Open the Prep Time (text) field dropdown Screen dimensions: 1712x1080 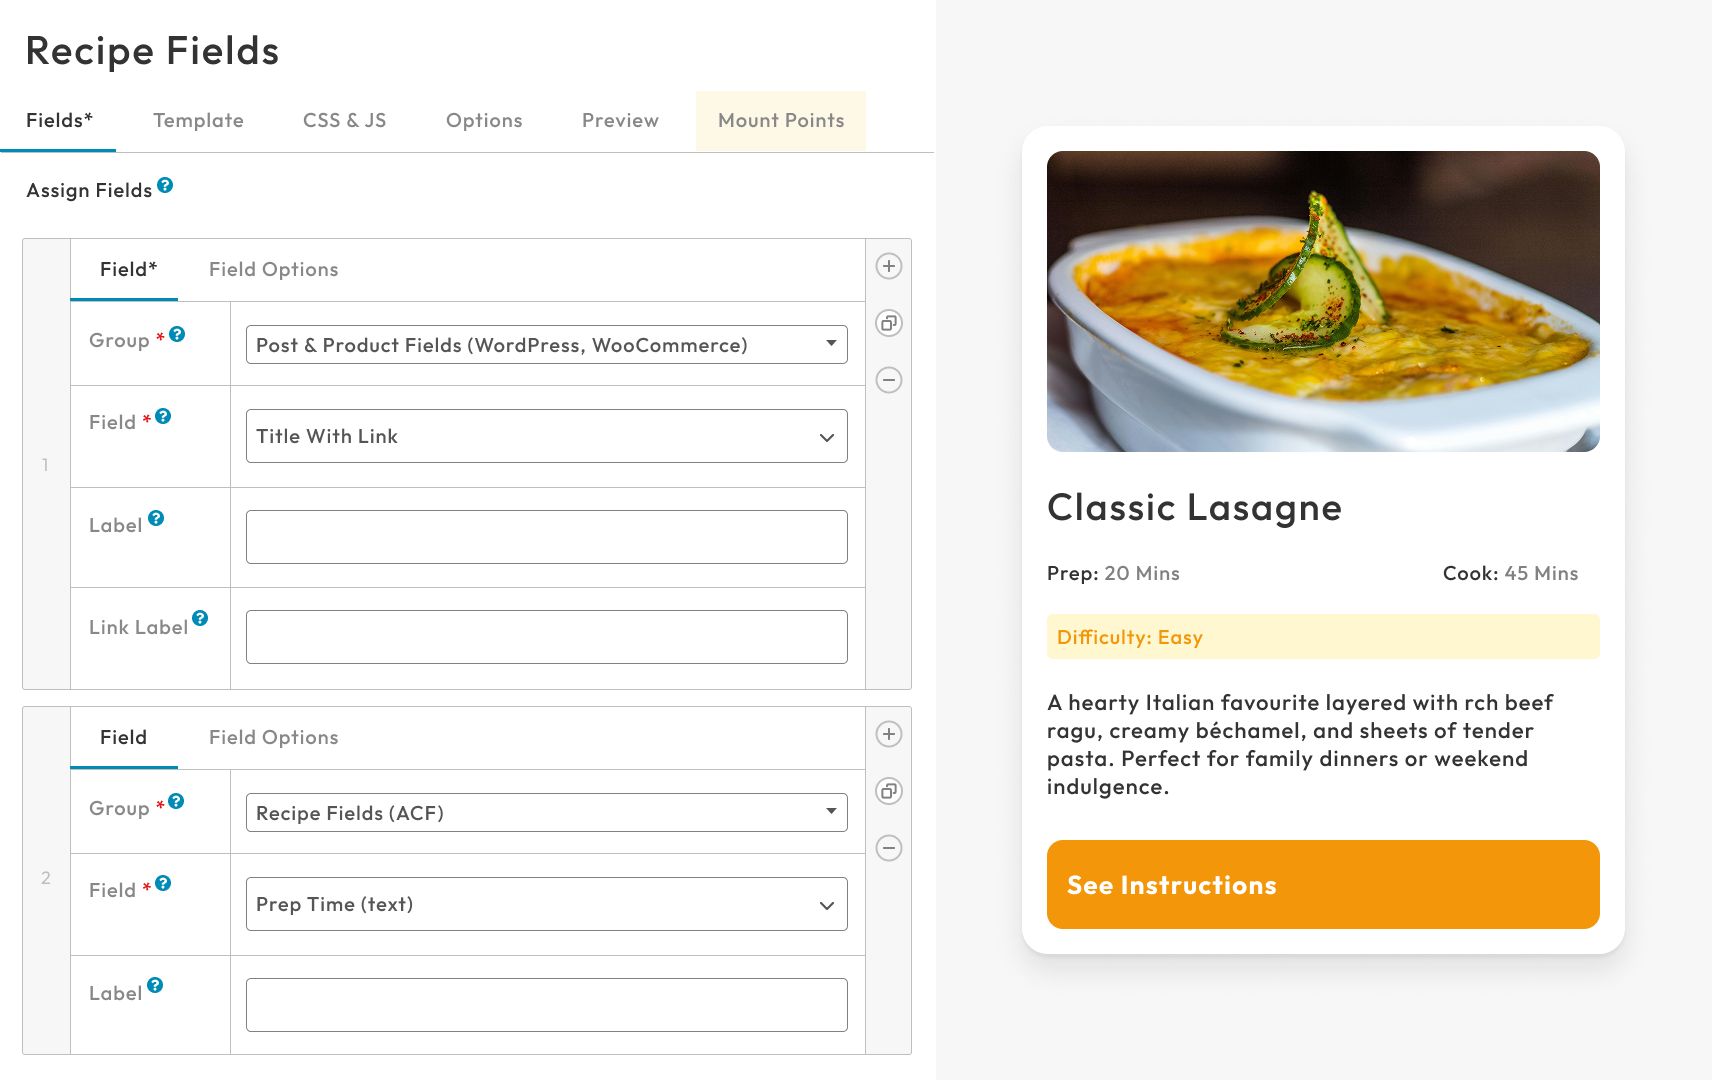[546, 904]
